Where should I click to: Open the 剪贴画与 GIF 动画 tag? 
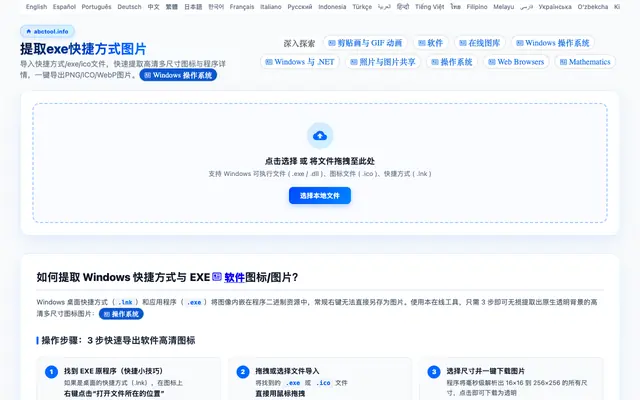click(x=365, y=43)
